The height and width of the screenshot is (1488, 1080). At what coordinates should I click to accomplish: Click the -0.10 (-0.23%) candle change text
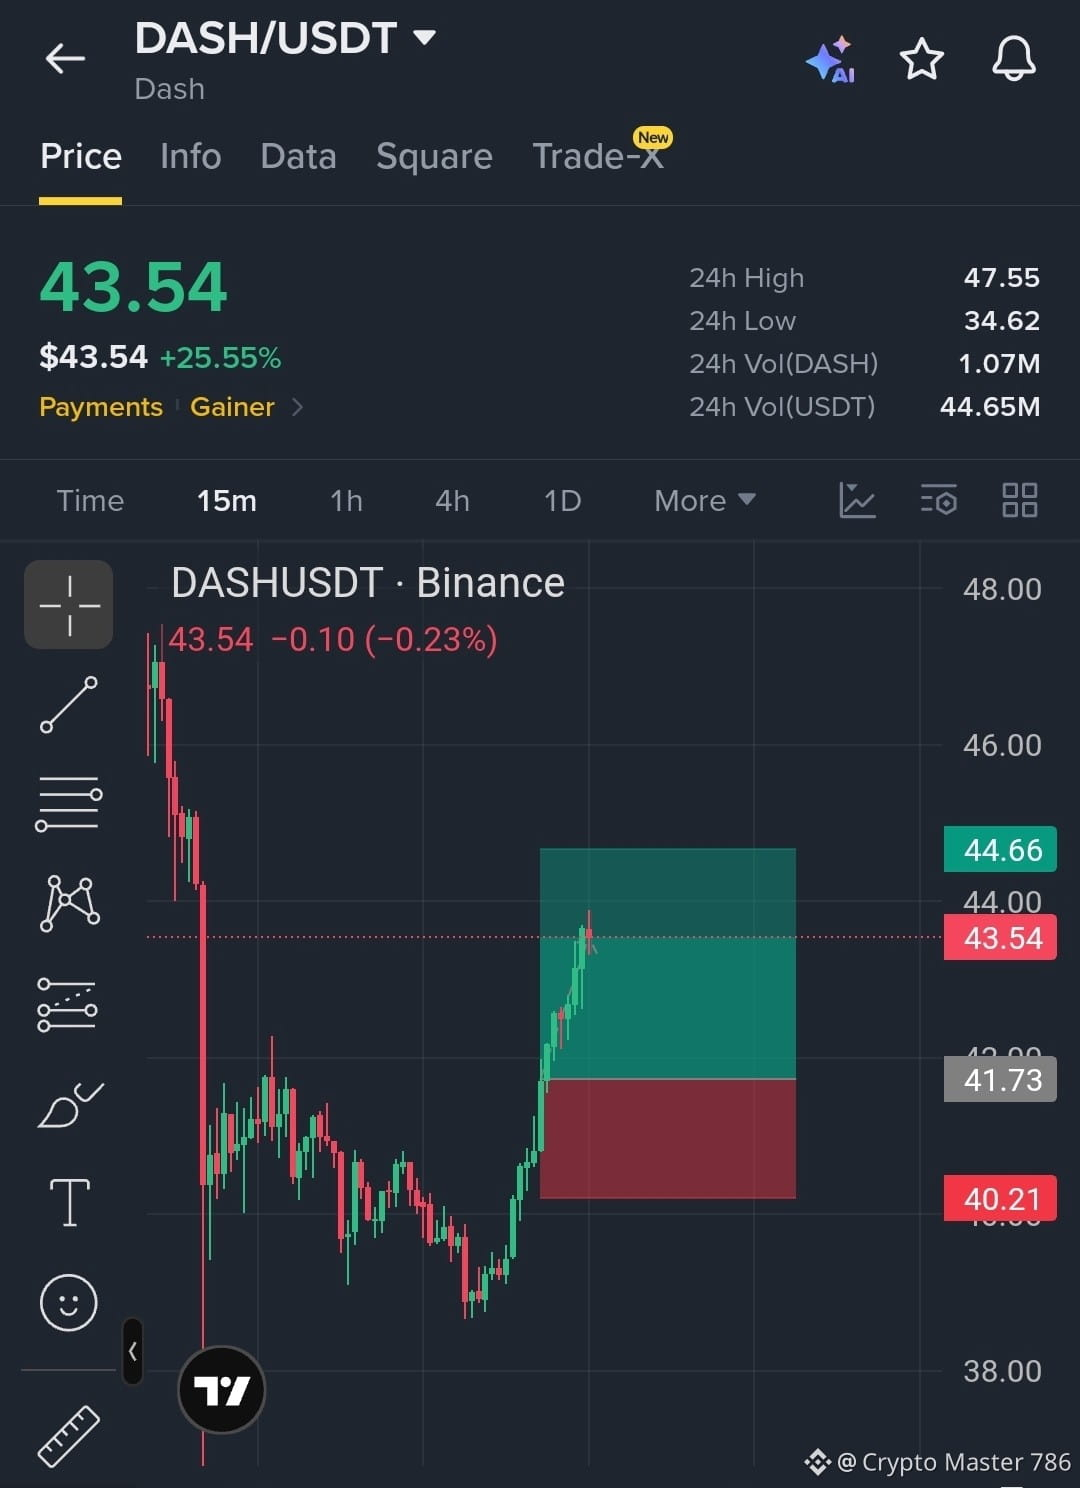(384, 640)
